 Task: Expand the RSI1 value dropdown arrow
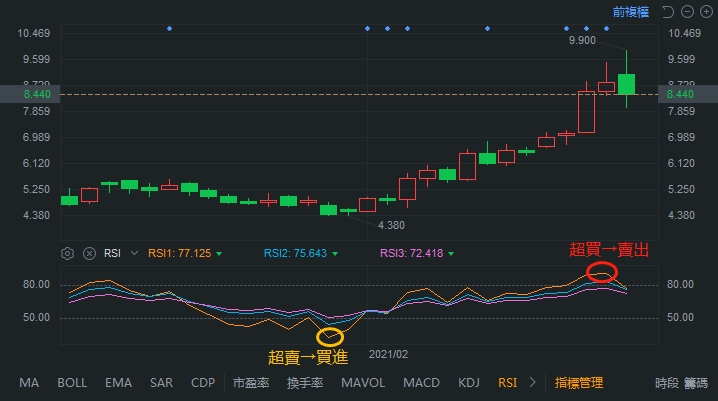[219, 254]
